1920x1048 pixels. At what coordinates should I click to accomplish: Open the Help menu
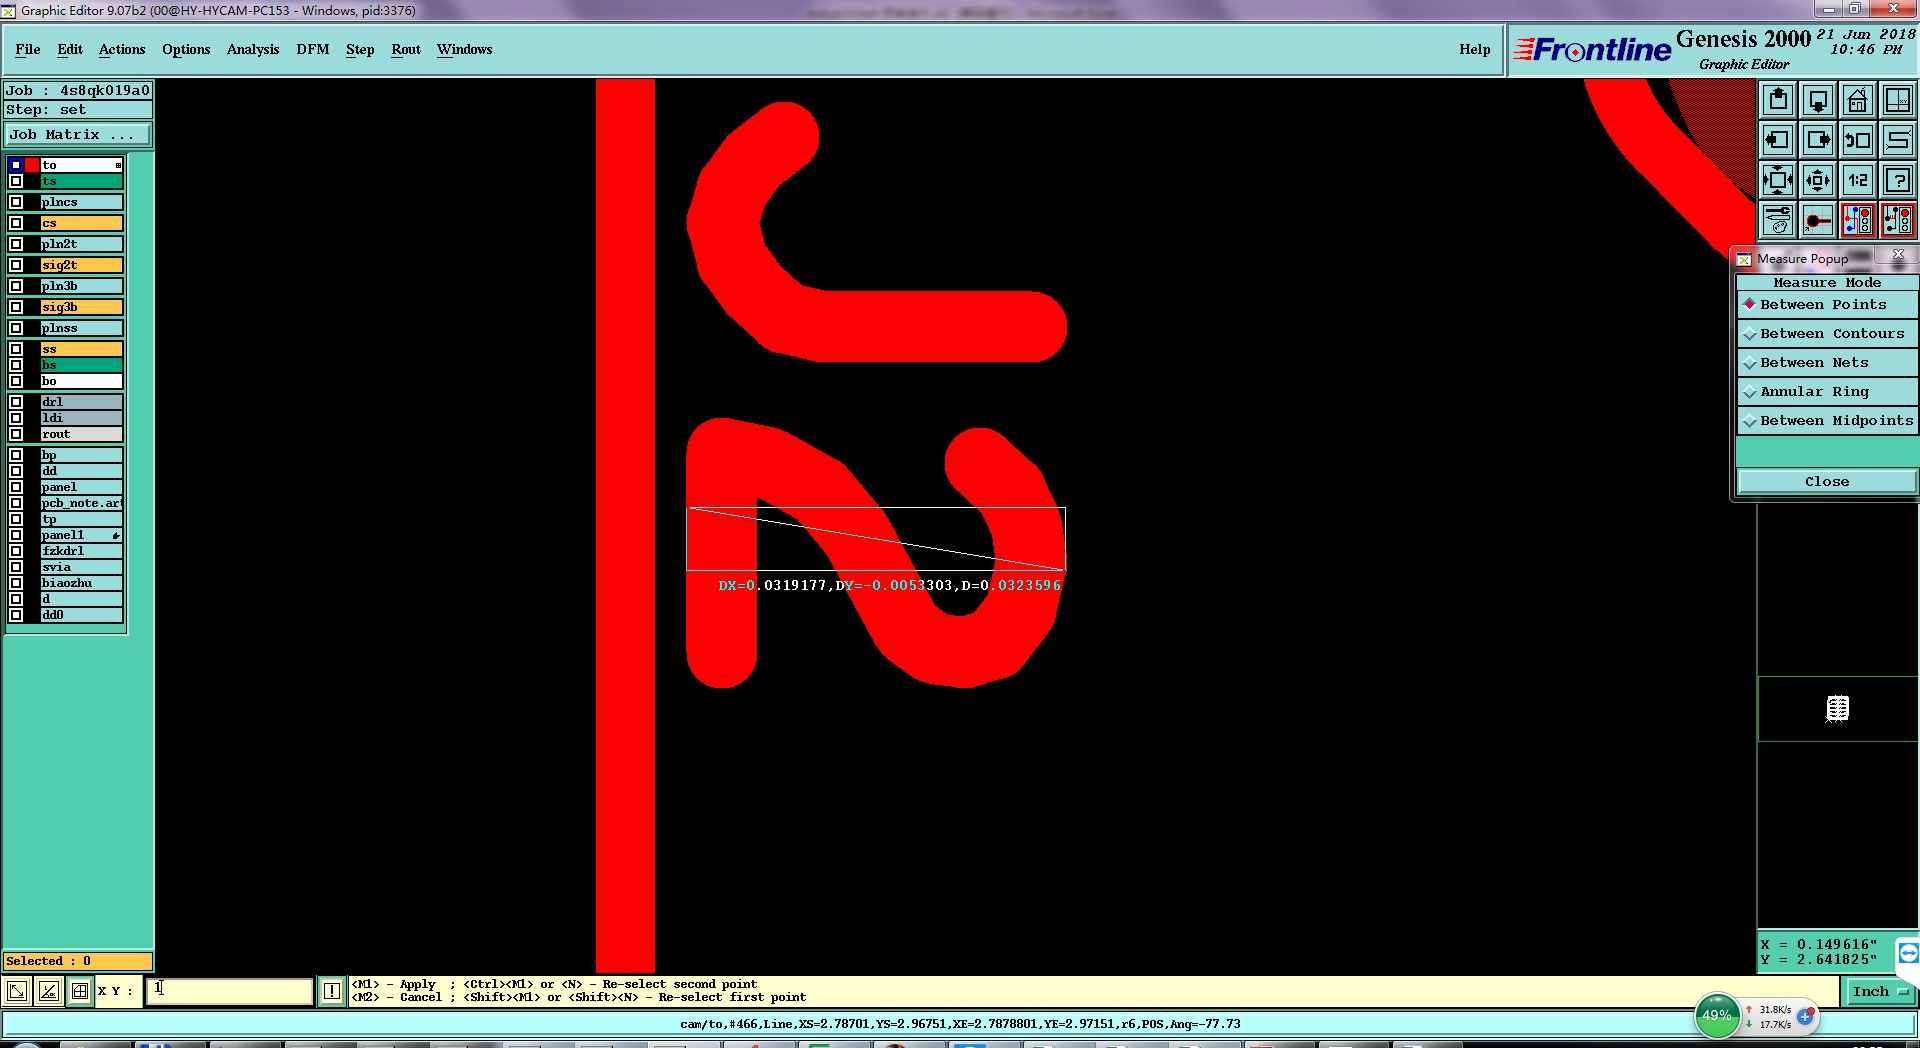pos(1474,49)
